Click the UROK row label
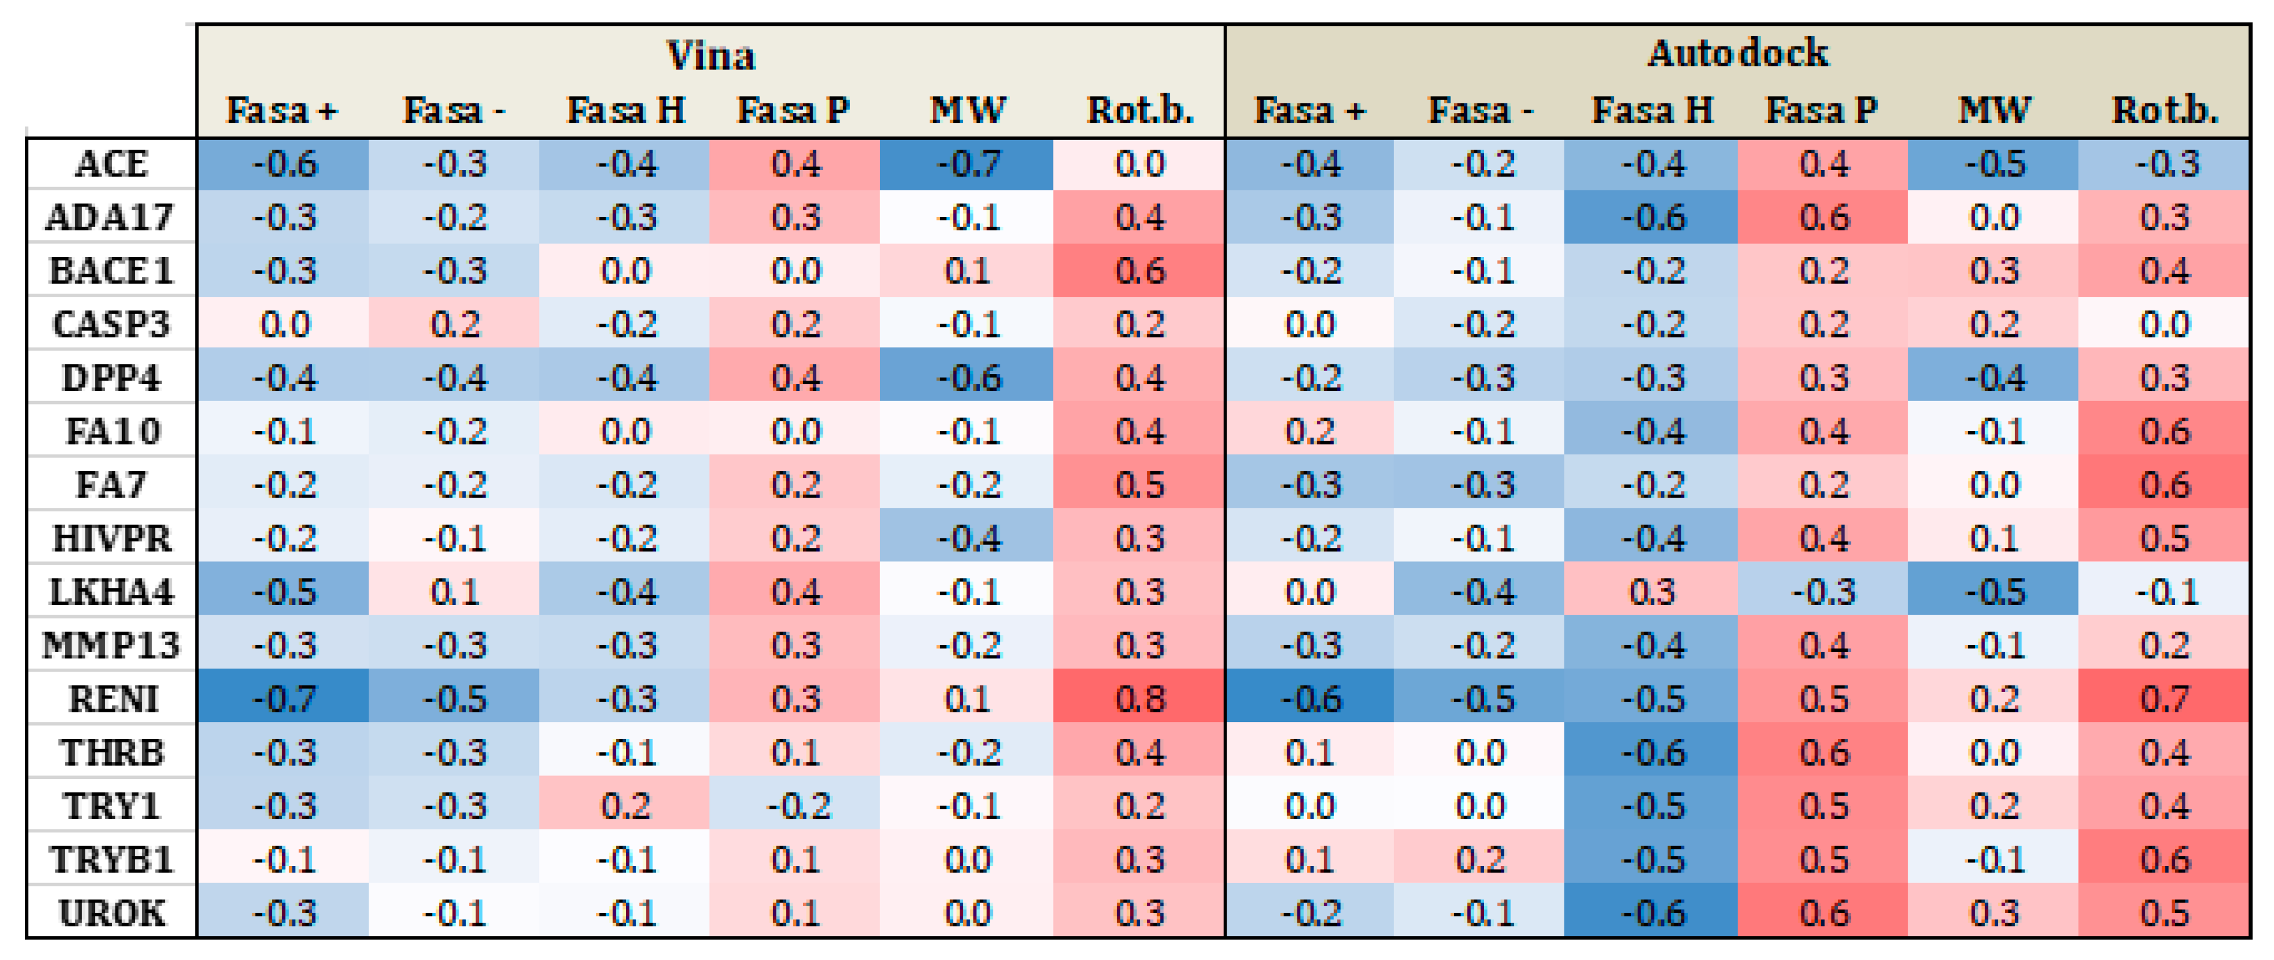The image size is (2274, 960). [x=112, y=912]
